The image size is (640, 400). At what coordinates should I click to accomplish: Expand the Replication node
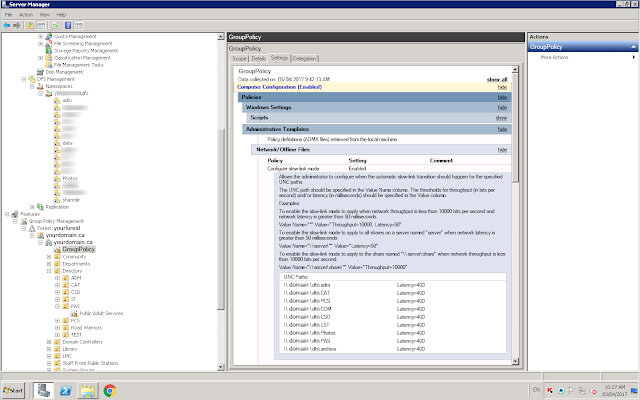pyautogui.click(x=32, y=207)
